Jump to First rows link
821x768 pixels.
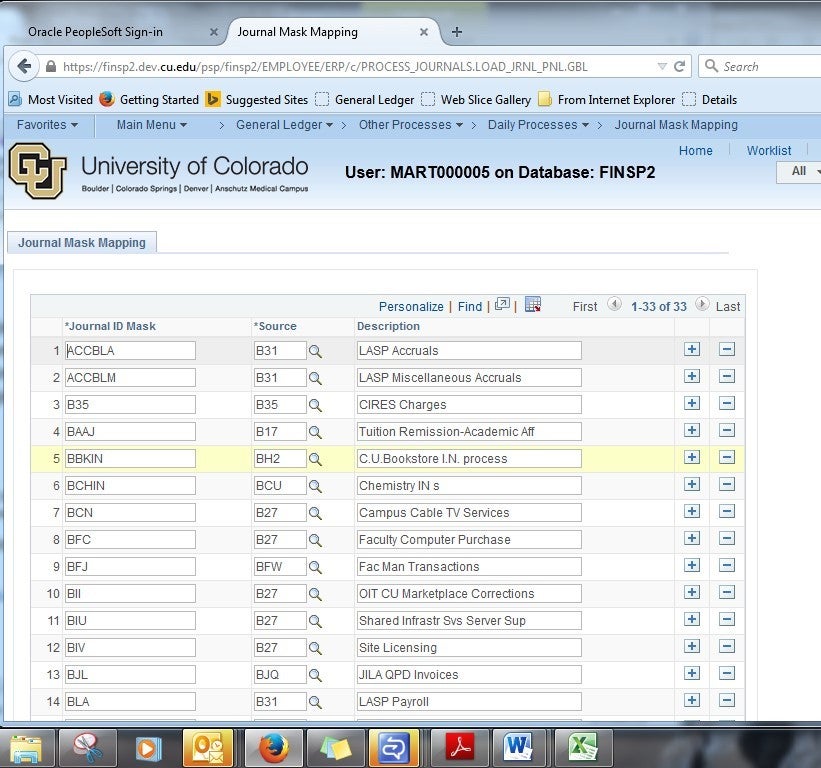pyautogui.click(x=585, y=307)
